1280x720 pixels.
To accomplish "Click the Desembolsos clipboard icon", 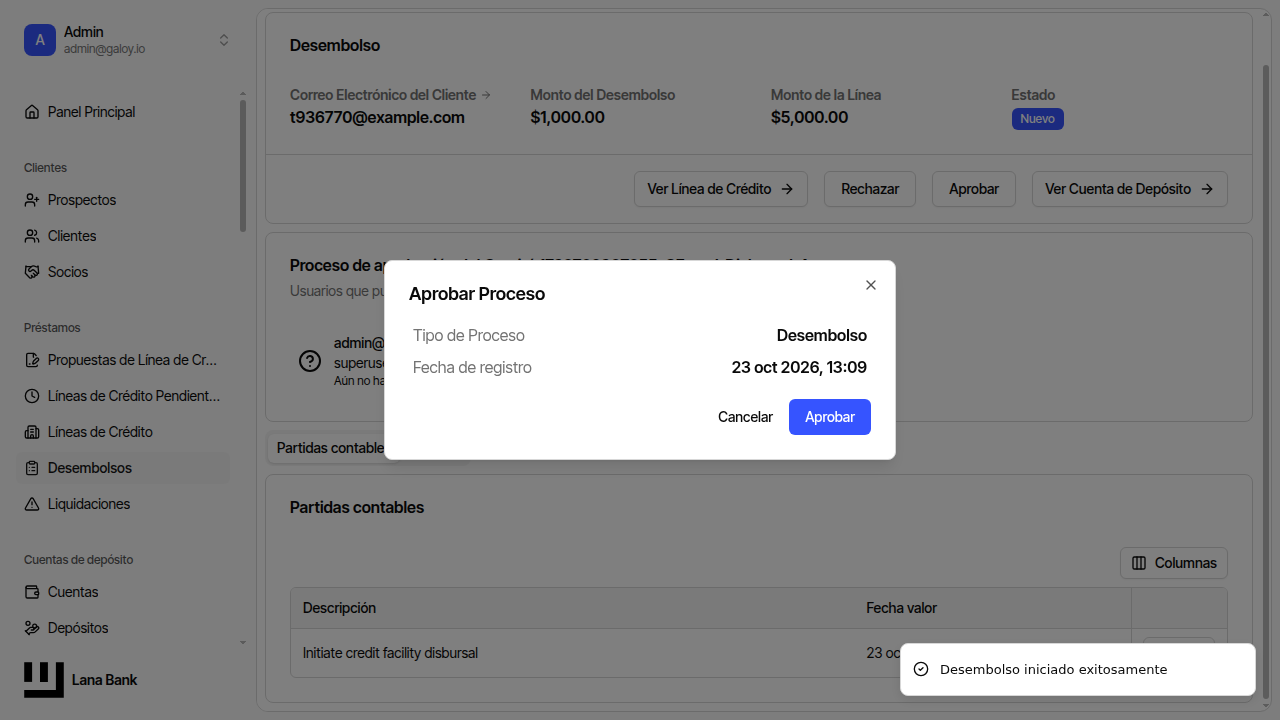I will click(x=32, y=468).
